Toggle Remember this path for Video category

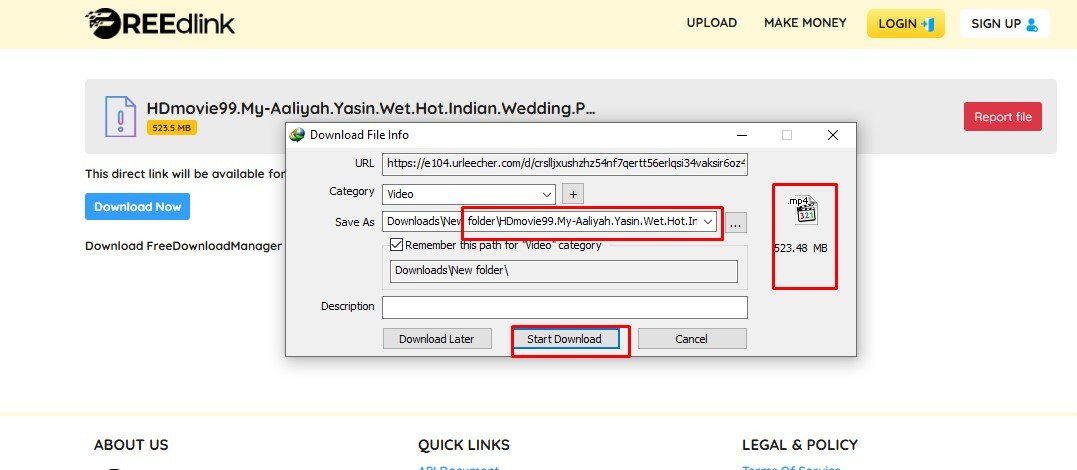coord(397,245)
